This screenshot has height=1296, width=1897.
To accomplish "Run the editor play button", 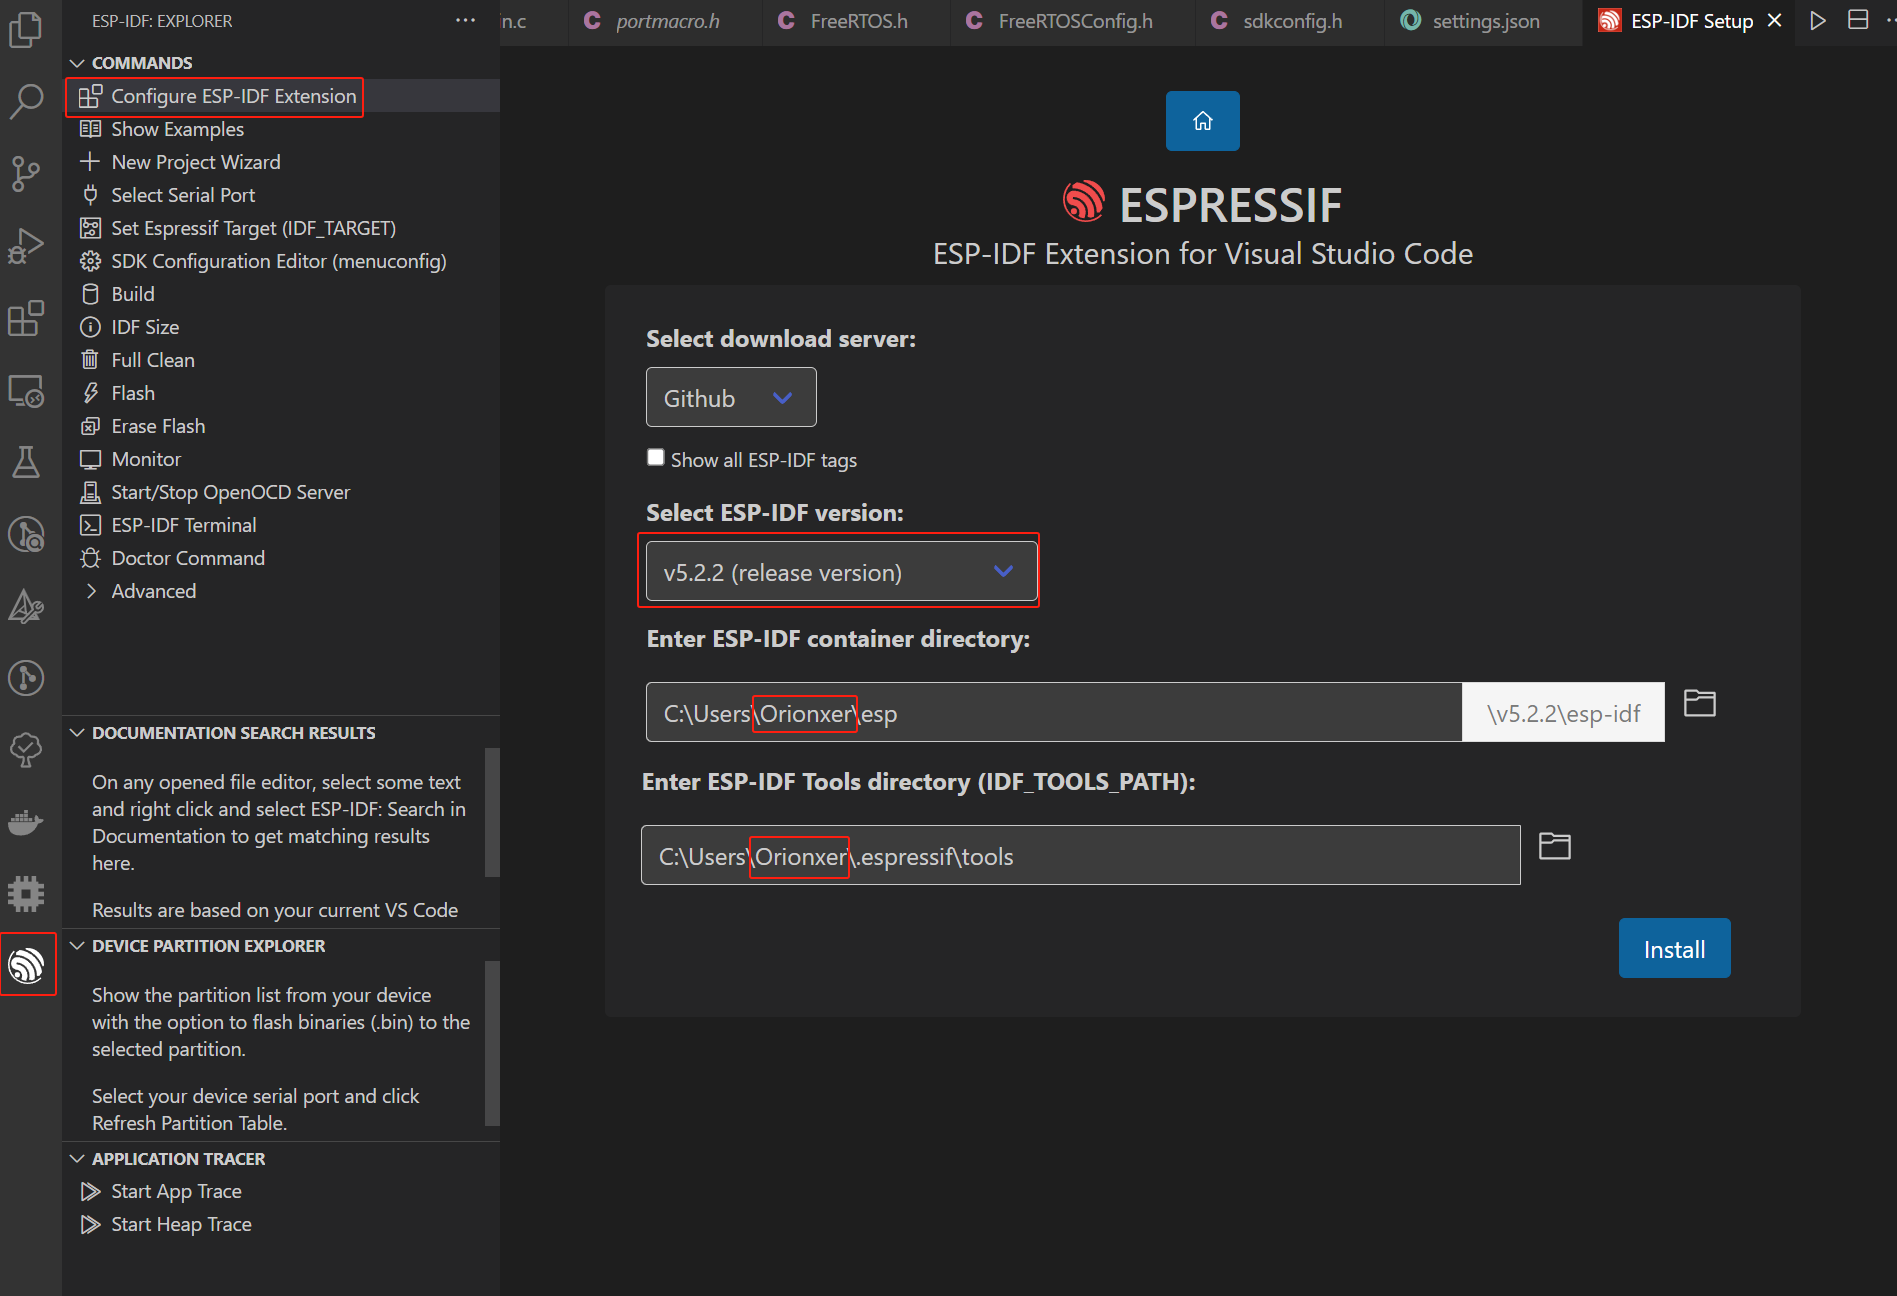I will [x=1818, y=20].
